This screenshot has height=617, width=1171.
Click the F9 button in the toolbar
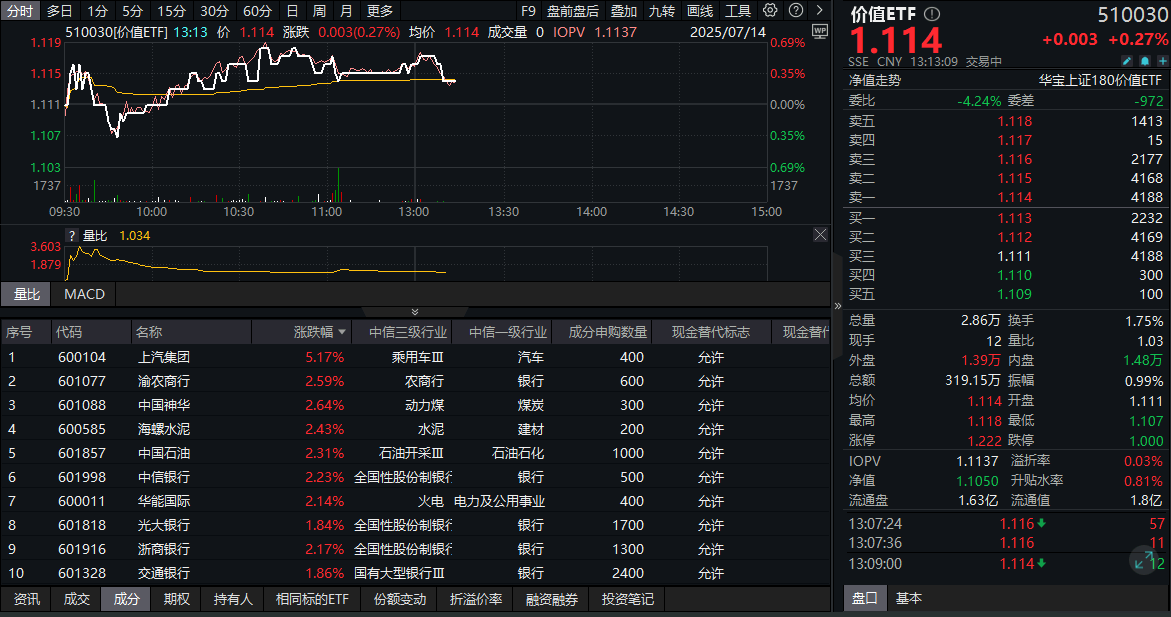[529, 11]
